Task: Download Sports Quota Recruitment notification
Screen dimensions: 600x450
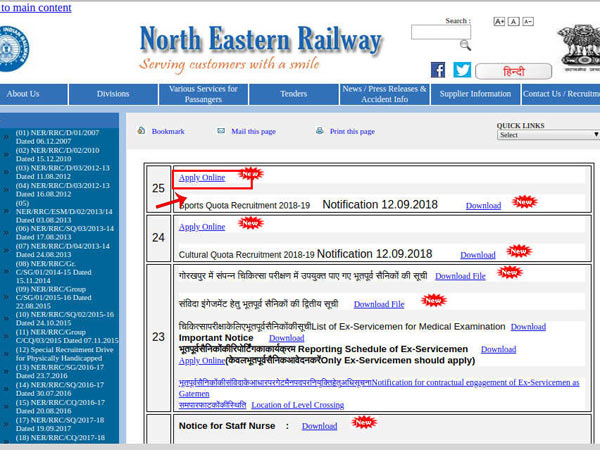Action: [x=483, y=205]
